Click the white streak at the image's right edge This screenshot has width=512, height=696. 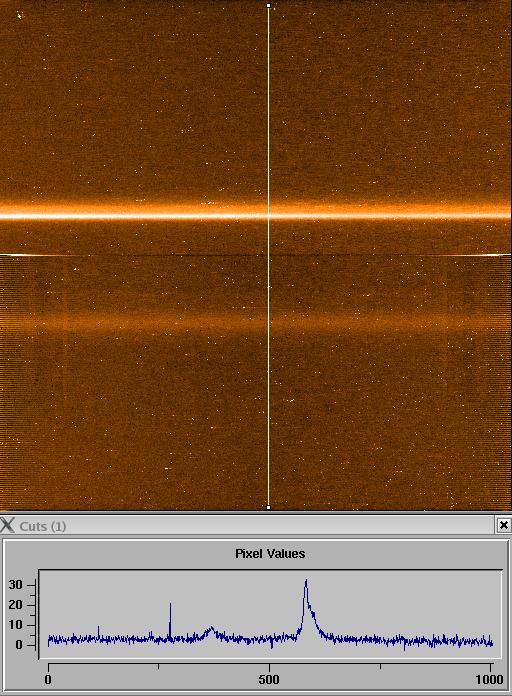tap(486, 255)
